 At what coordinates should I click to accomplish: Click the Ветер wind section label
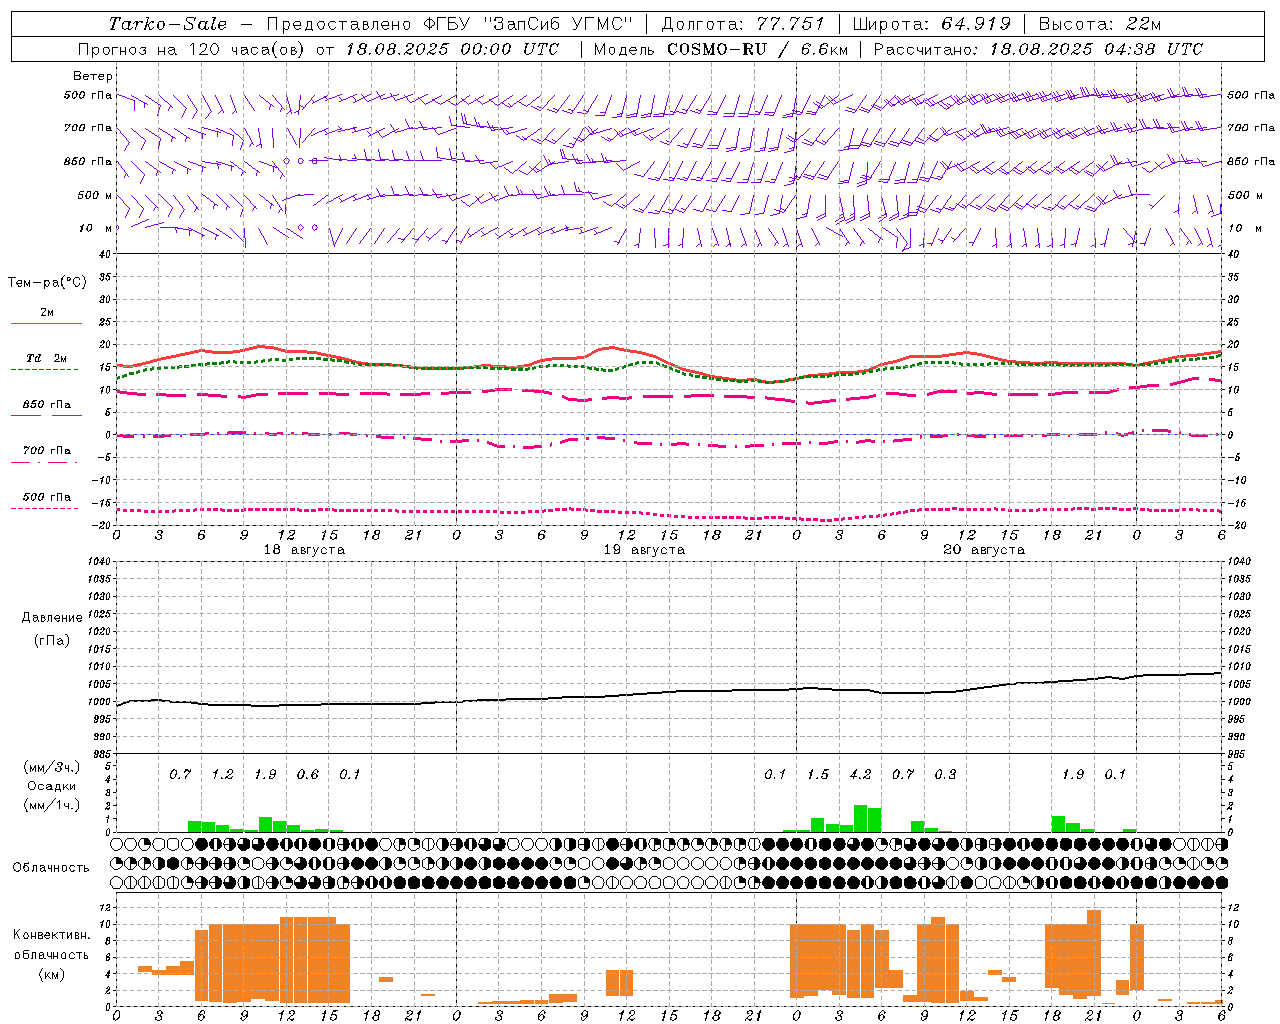pyautogui.click(x=93, y=76)
